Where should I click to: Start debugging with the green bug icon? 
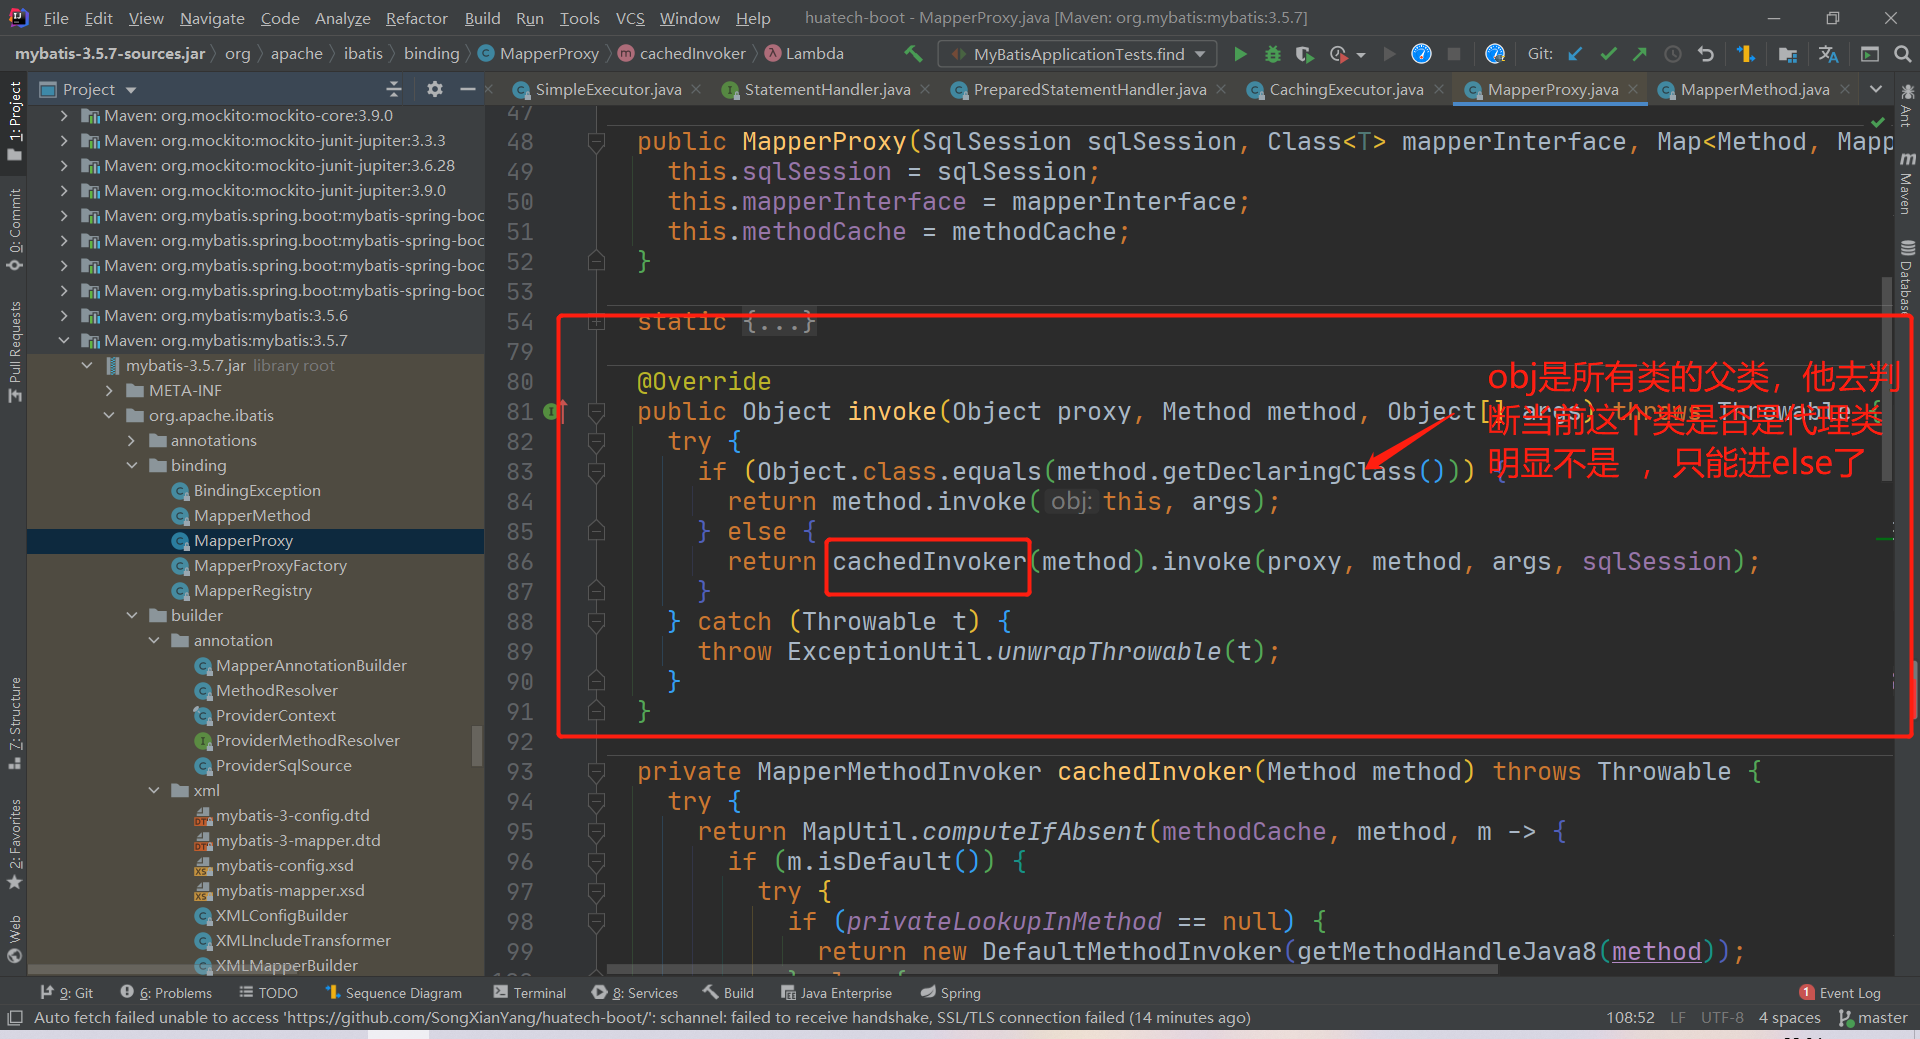1273,54
